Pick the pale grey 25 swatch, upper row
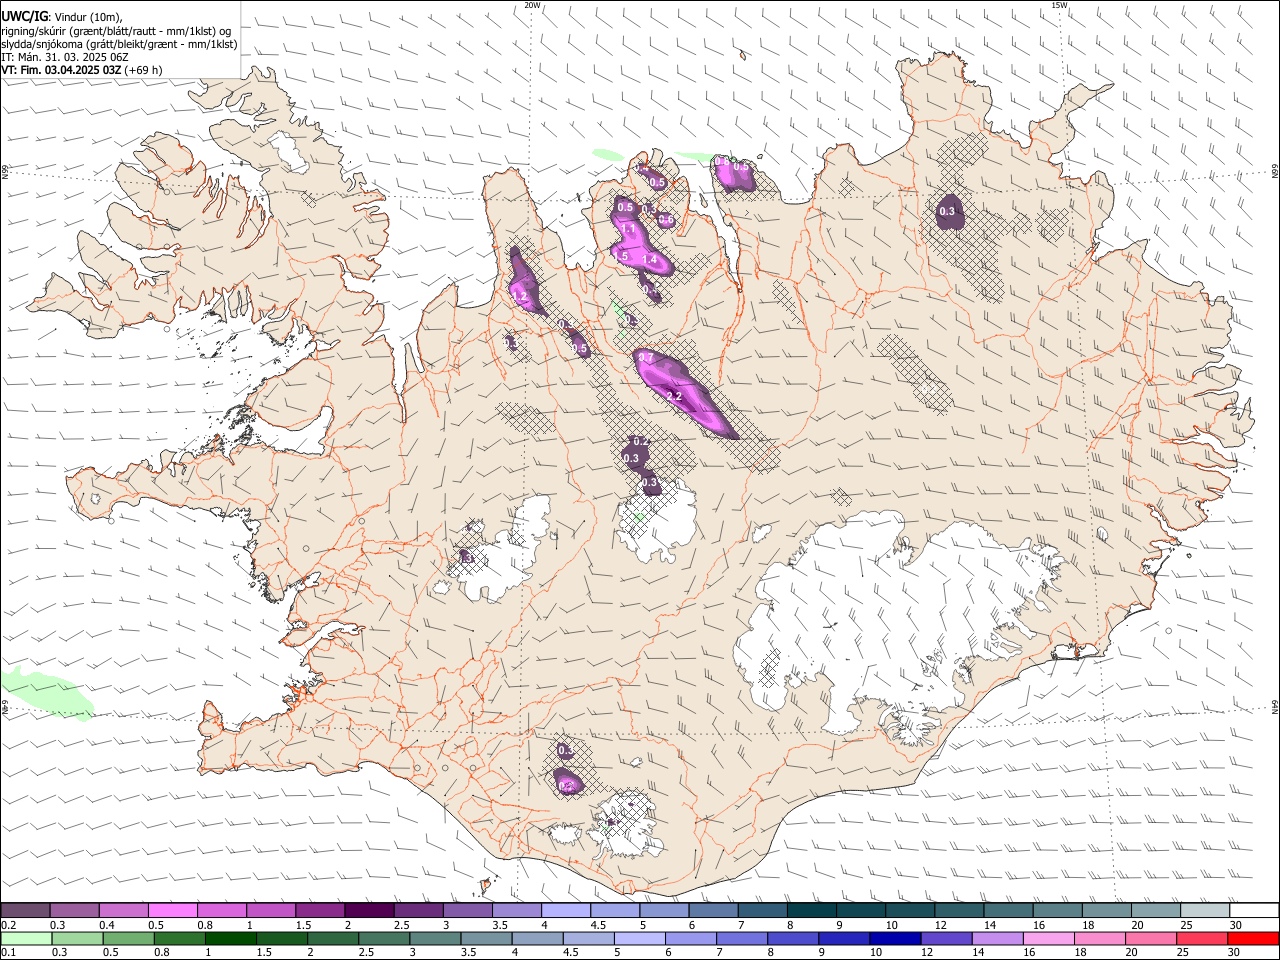 point(1205,911)
